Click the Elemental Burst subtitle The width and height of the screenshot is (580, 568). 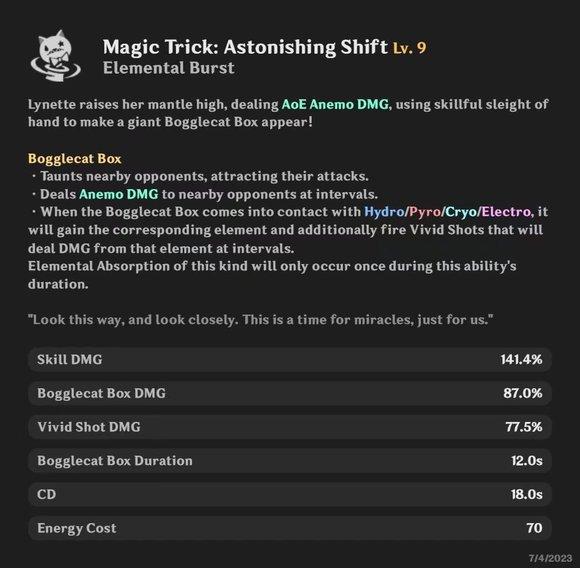169,68
